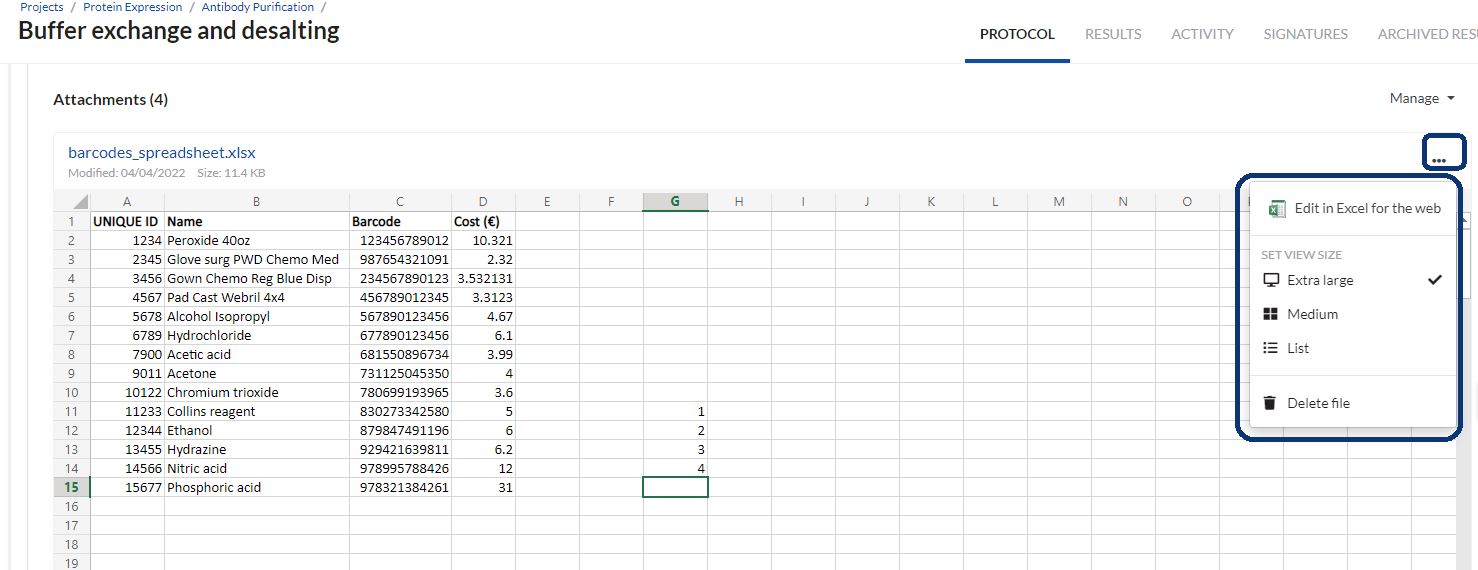Go to the Signatures tab
The height and width of the screenshot is (570, 1478).
[x=1305, y=34]
